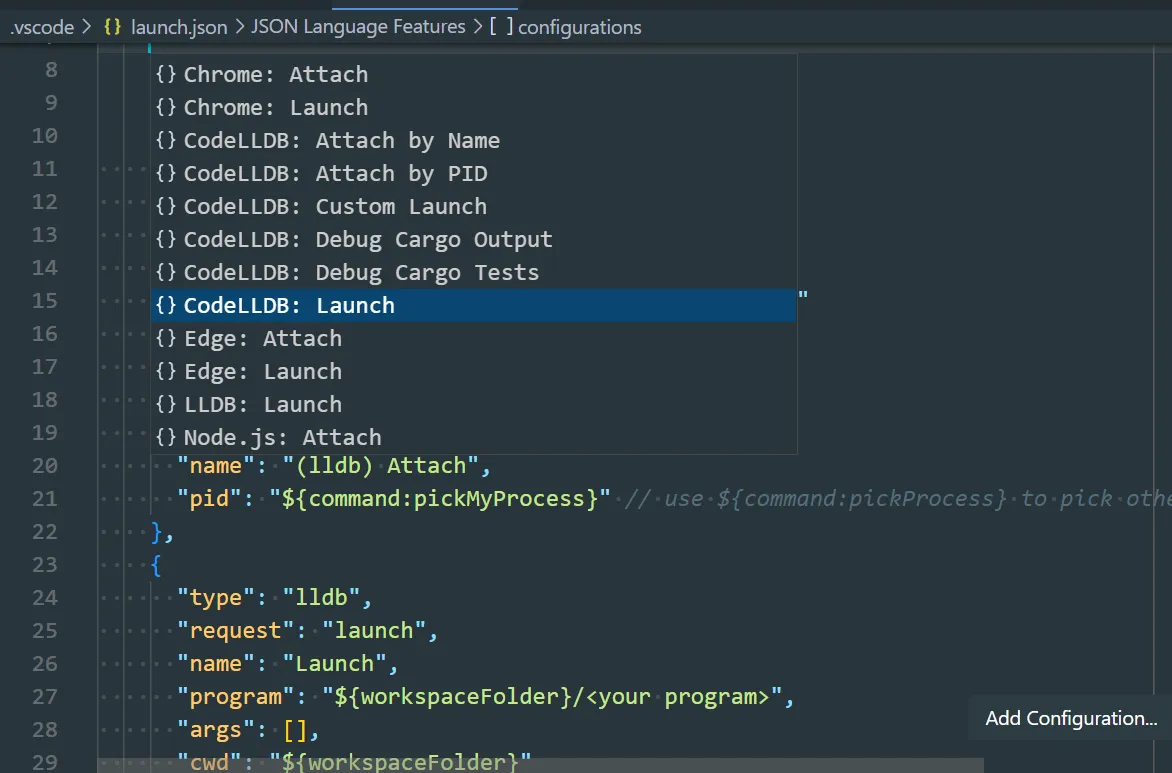The image size is (1172, 773).
Task: Click the {} icon beside "CodeLLDB: Debug Cargo Tests"
Action: click(164, 272)
